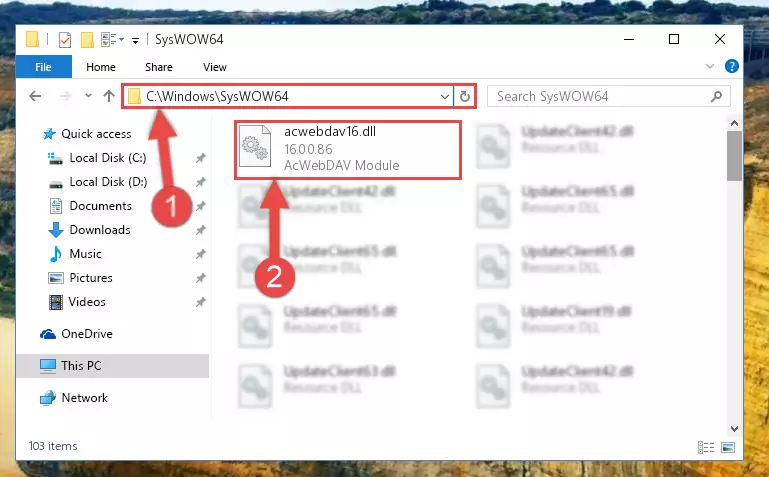Screen dimensions: 769x477
Task: Open the Recent locations dropdown arrow
Action: 88,96
